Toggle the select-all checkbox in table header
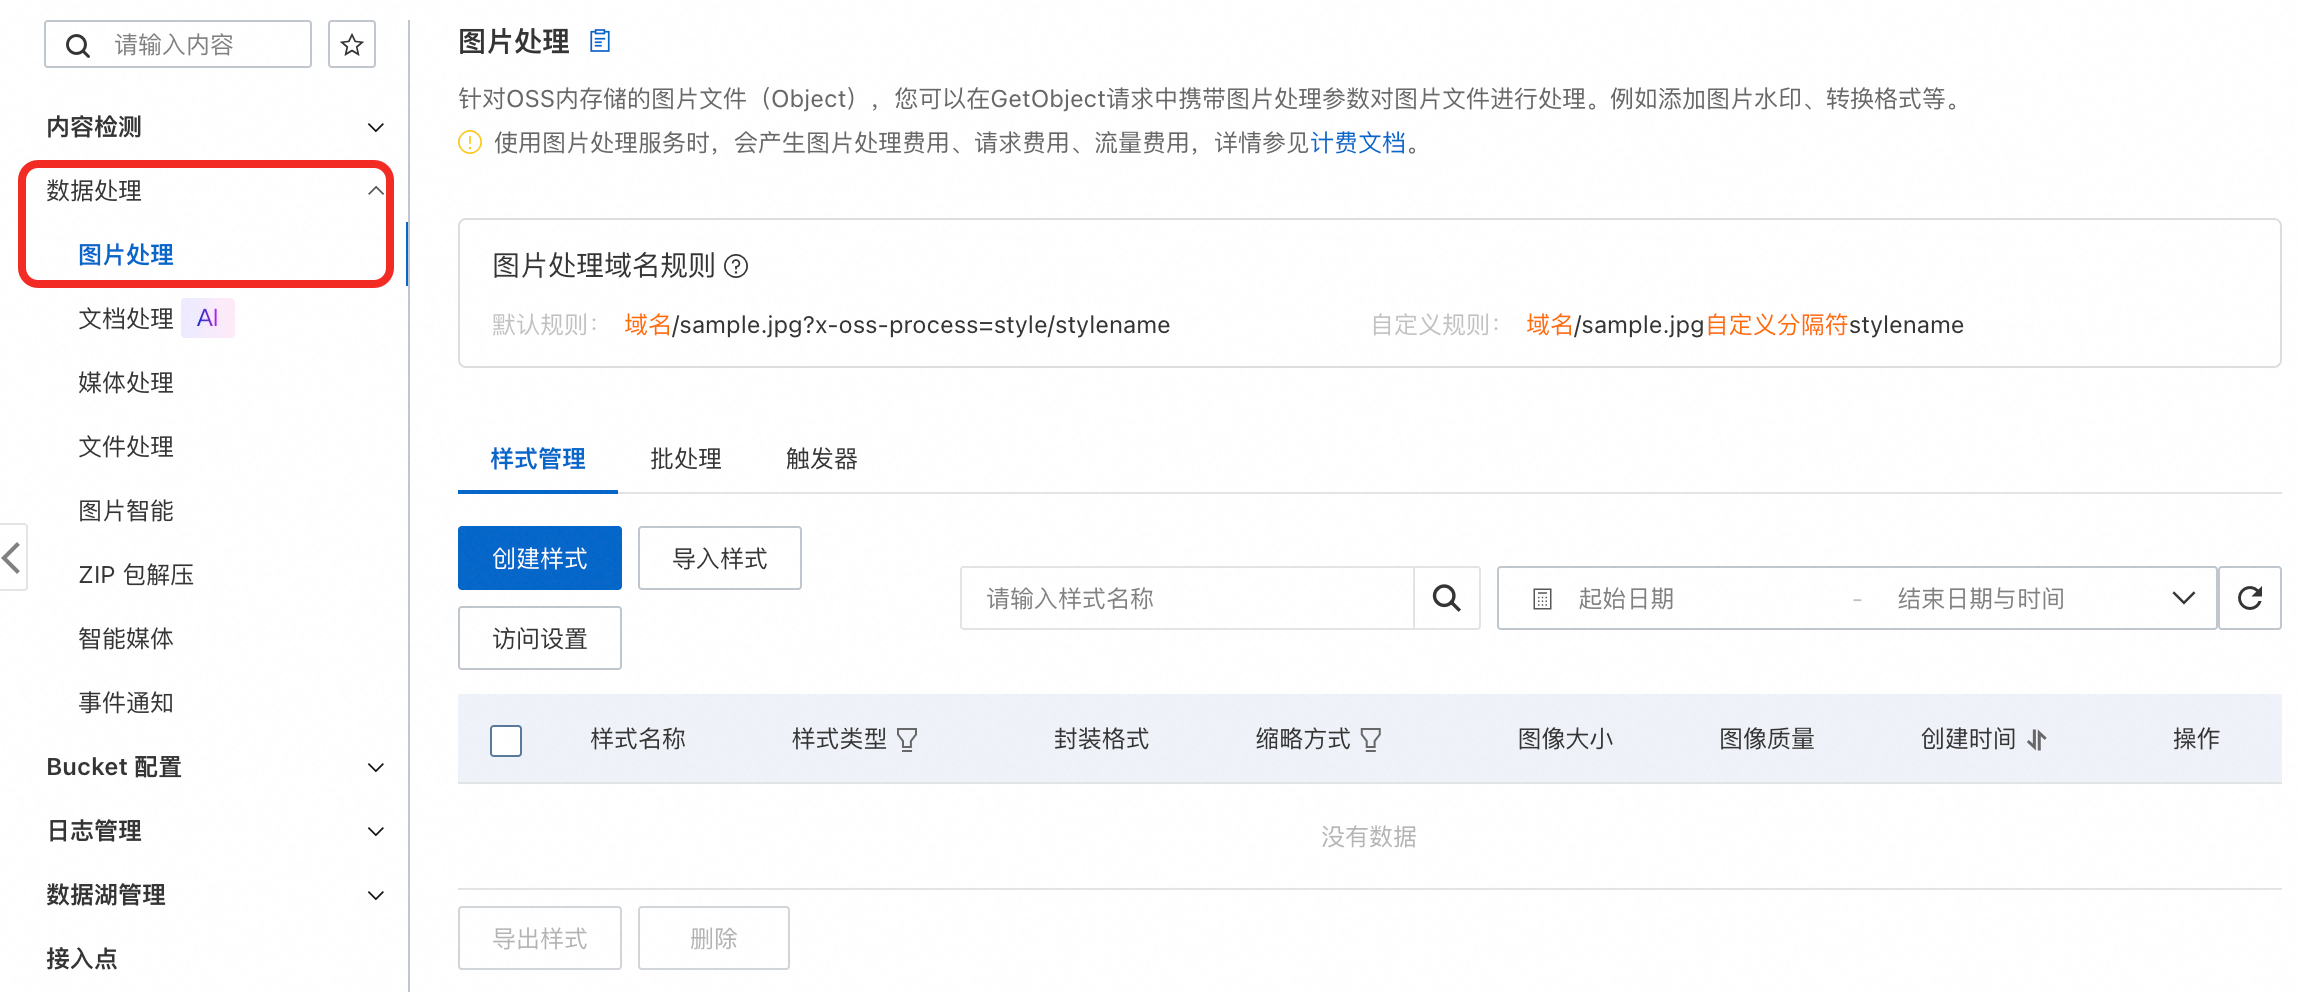 [x=506, y=740]
